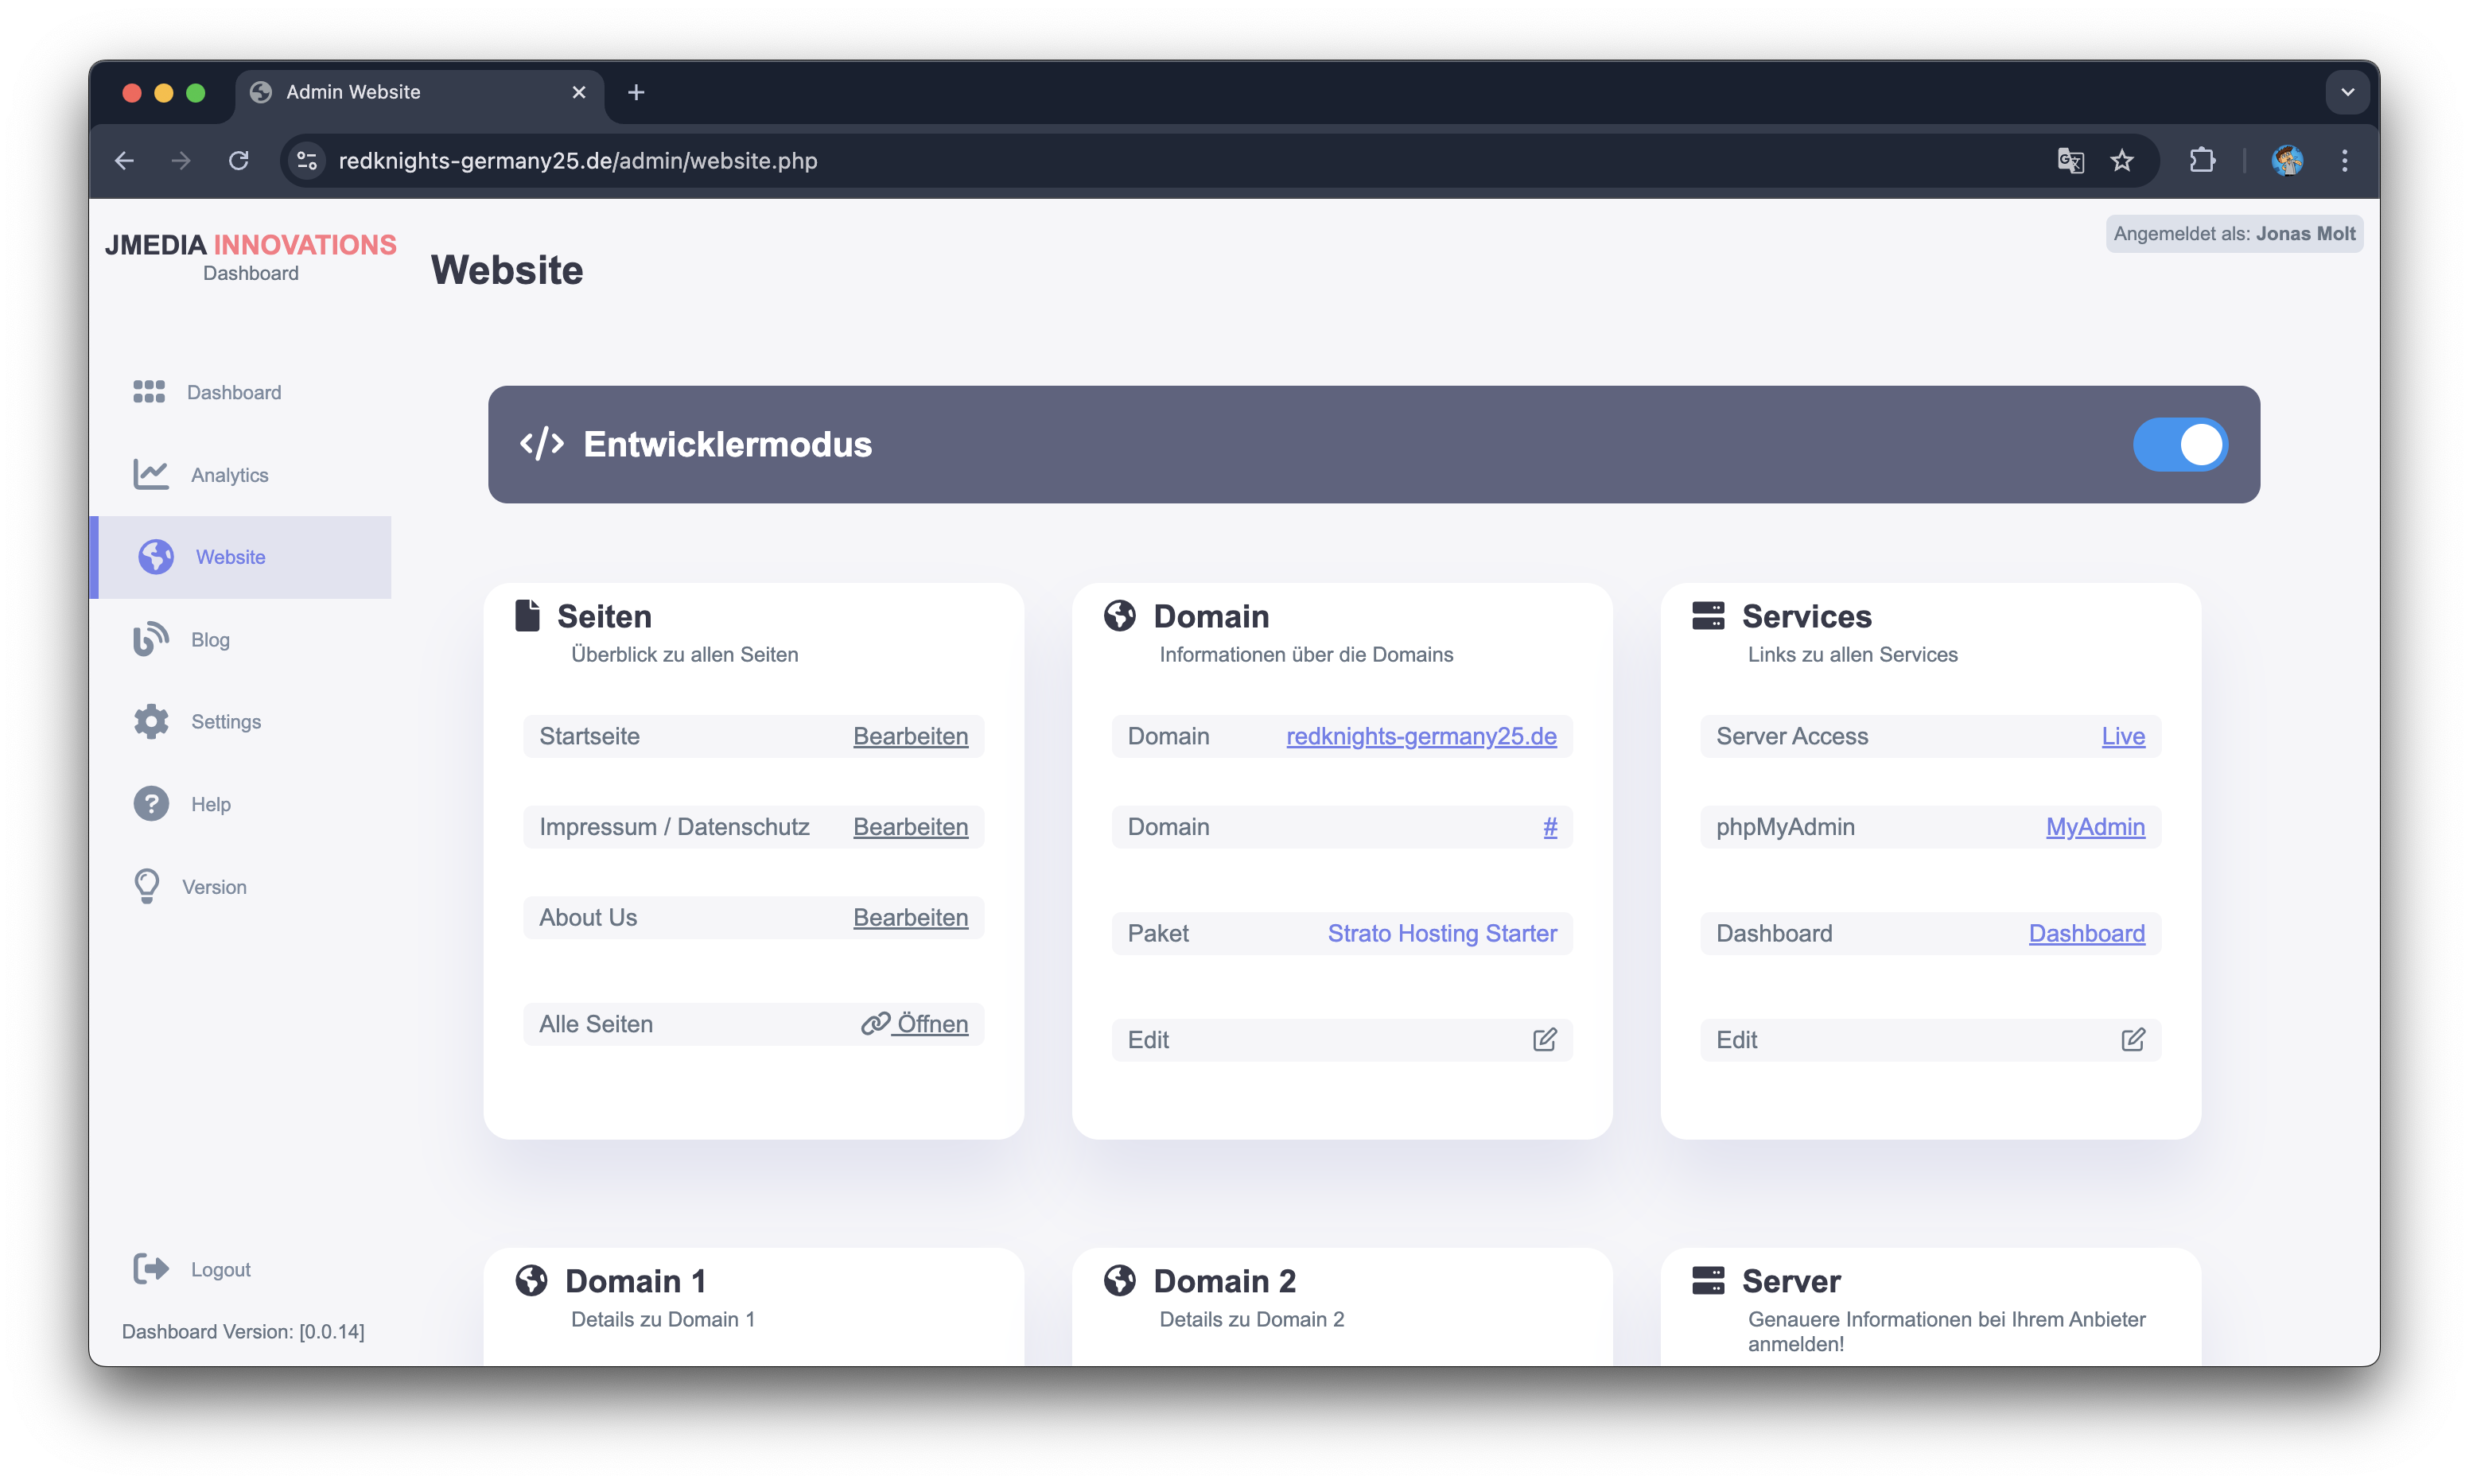2469x1484 pixels.
Task: Open Alle Seiten via Öffnen link
Action: tap(915, 1024)
